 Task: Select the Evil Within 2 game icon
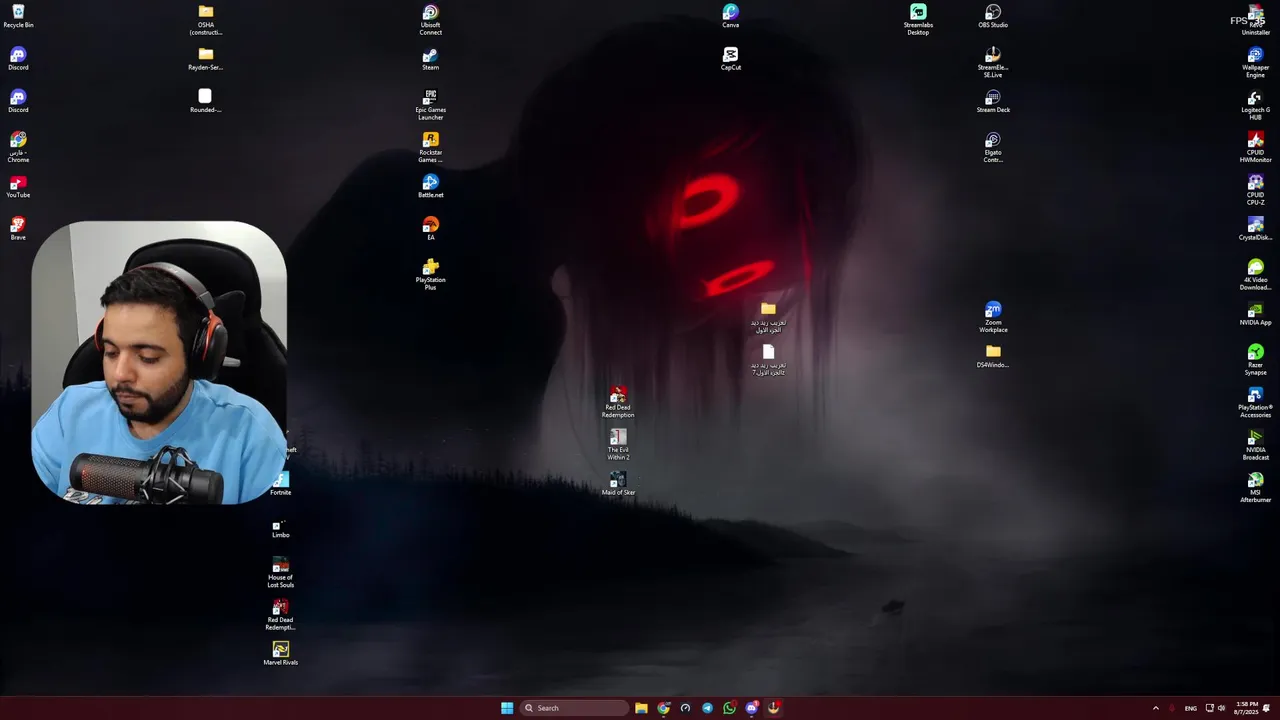pos(618,445)
